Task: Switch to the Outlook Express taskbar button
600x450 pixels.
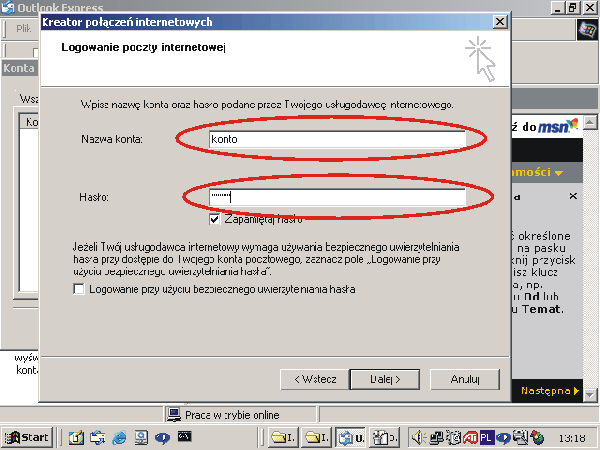Action: pyautogui.click(x=349, y=437)
